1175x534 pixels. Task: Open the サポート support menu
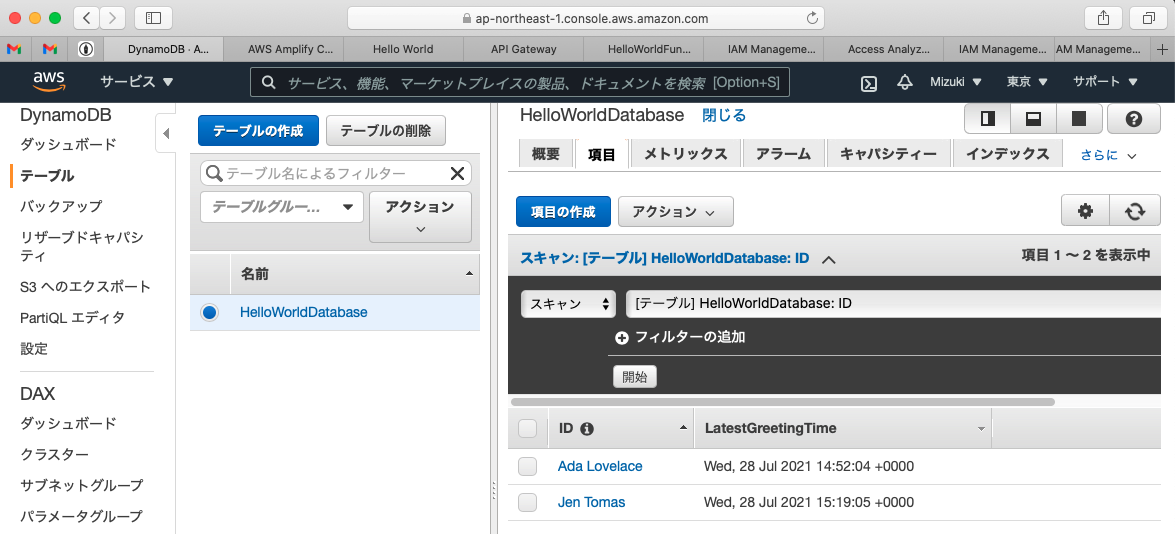(x=1105, y=82)
